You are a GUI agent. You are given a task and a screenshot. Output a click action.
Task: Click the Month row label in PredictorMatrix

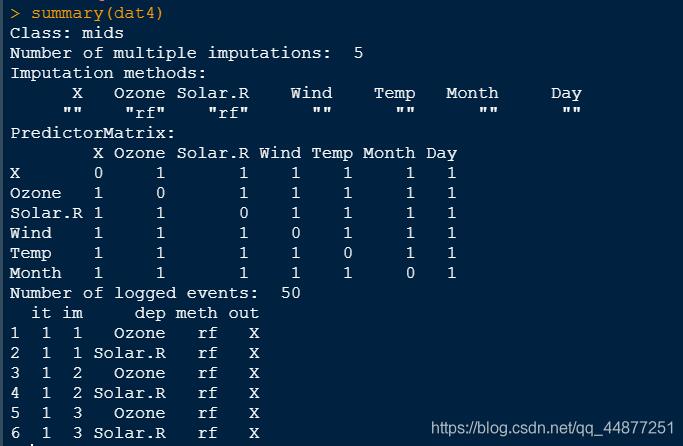pos(36,273)
